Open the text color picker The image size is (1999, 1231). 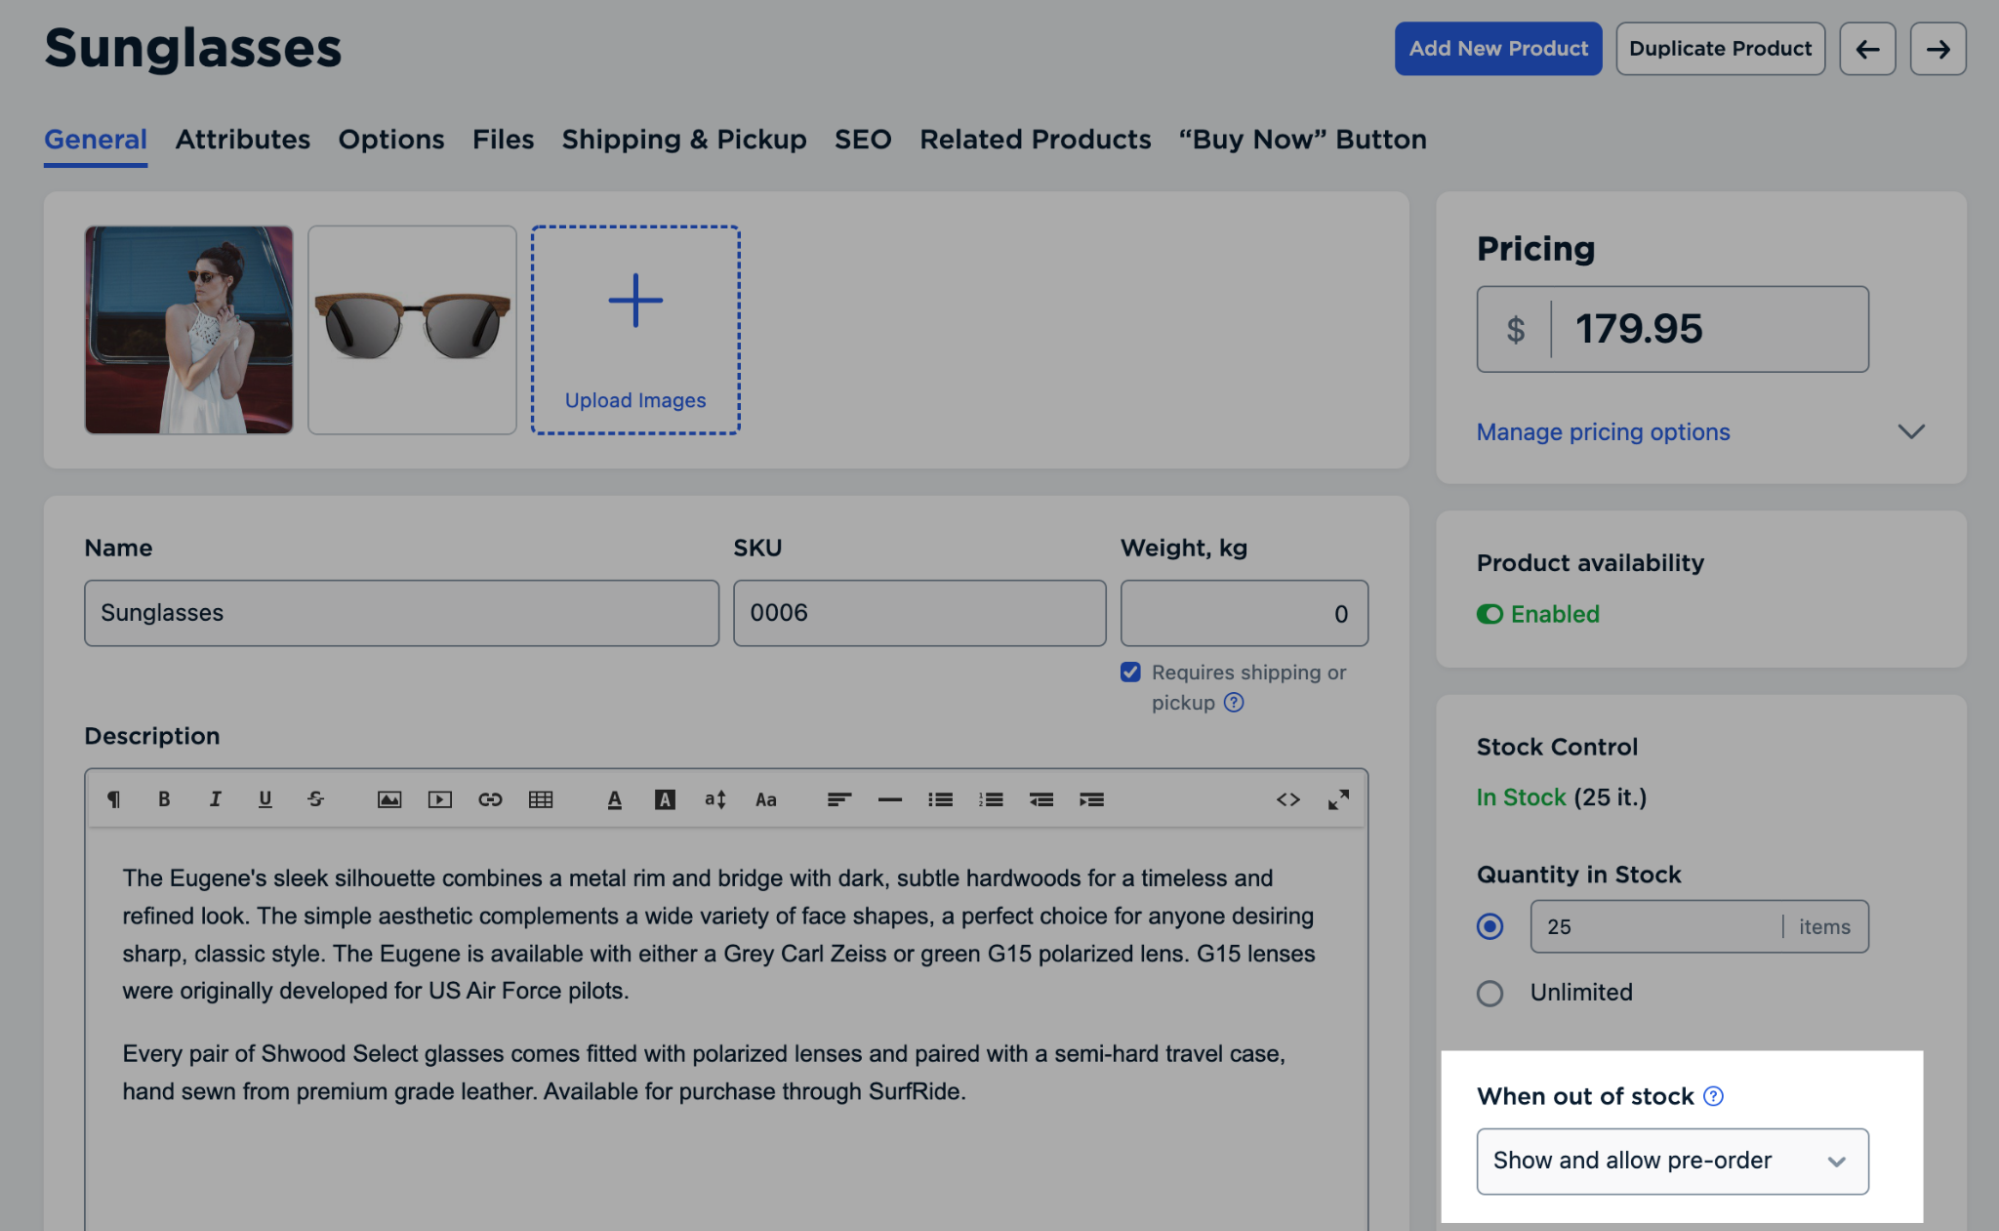614,799
